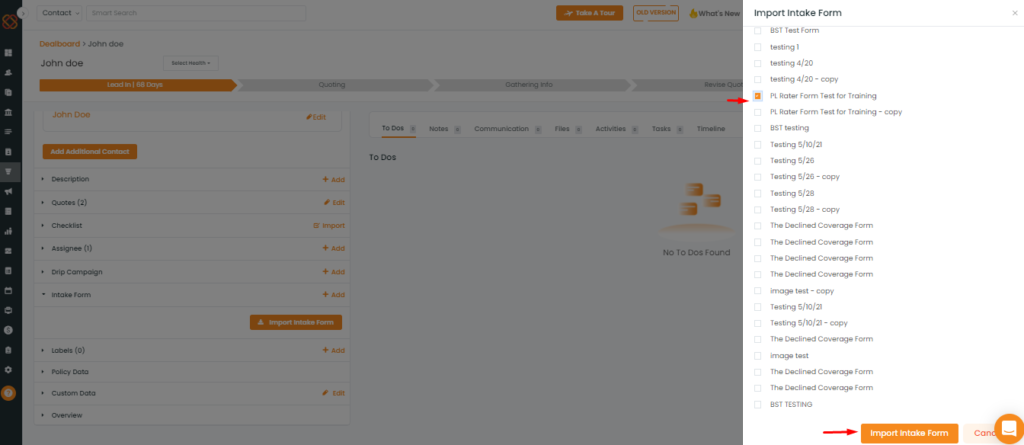Image resolution: width=1024 pixels, height=445 pixels.
Task: Click Import Intake Form button in side panel
Action: [x=909, y=433]
